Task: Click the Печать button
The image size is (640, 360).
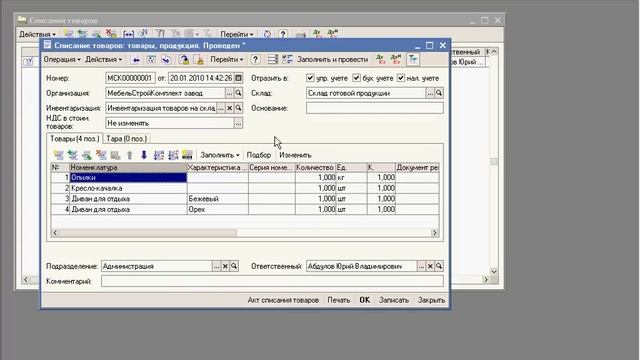Action: tap(338, 300)
